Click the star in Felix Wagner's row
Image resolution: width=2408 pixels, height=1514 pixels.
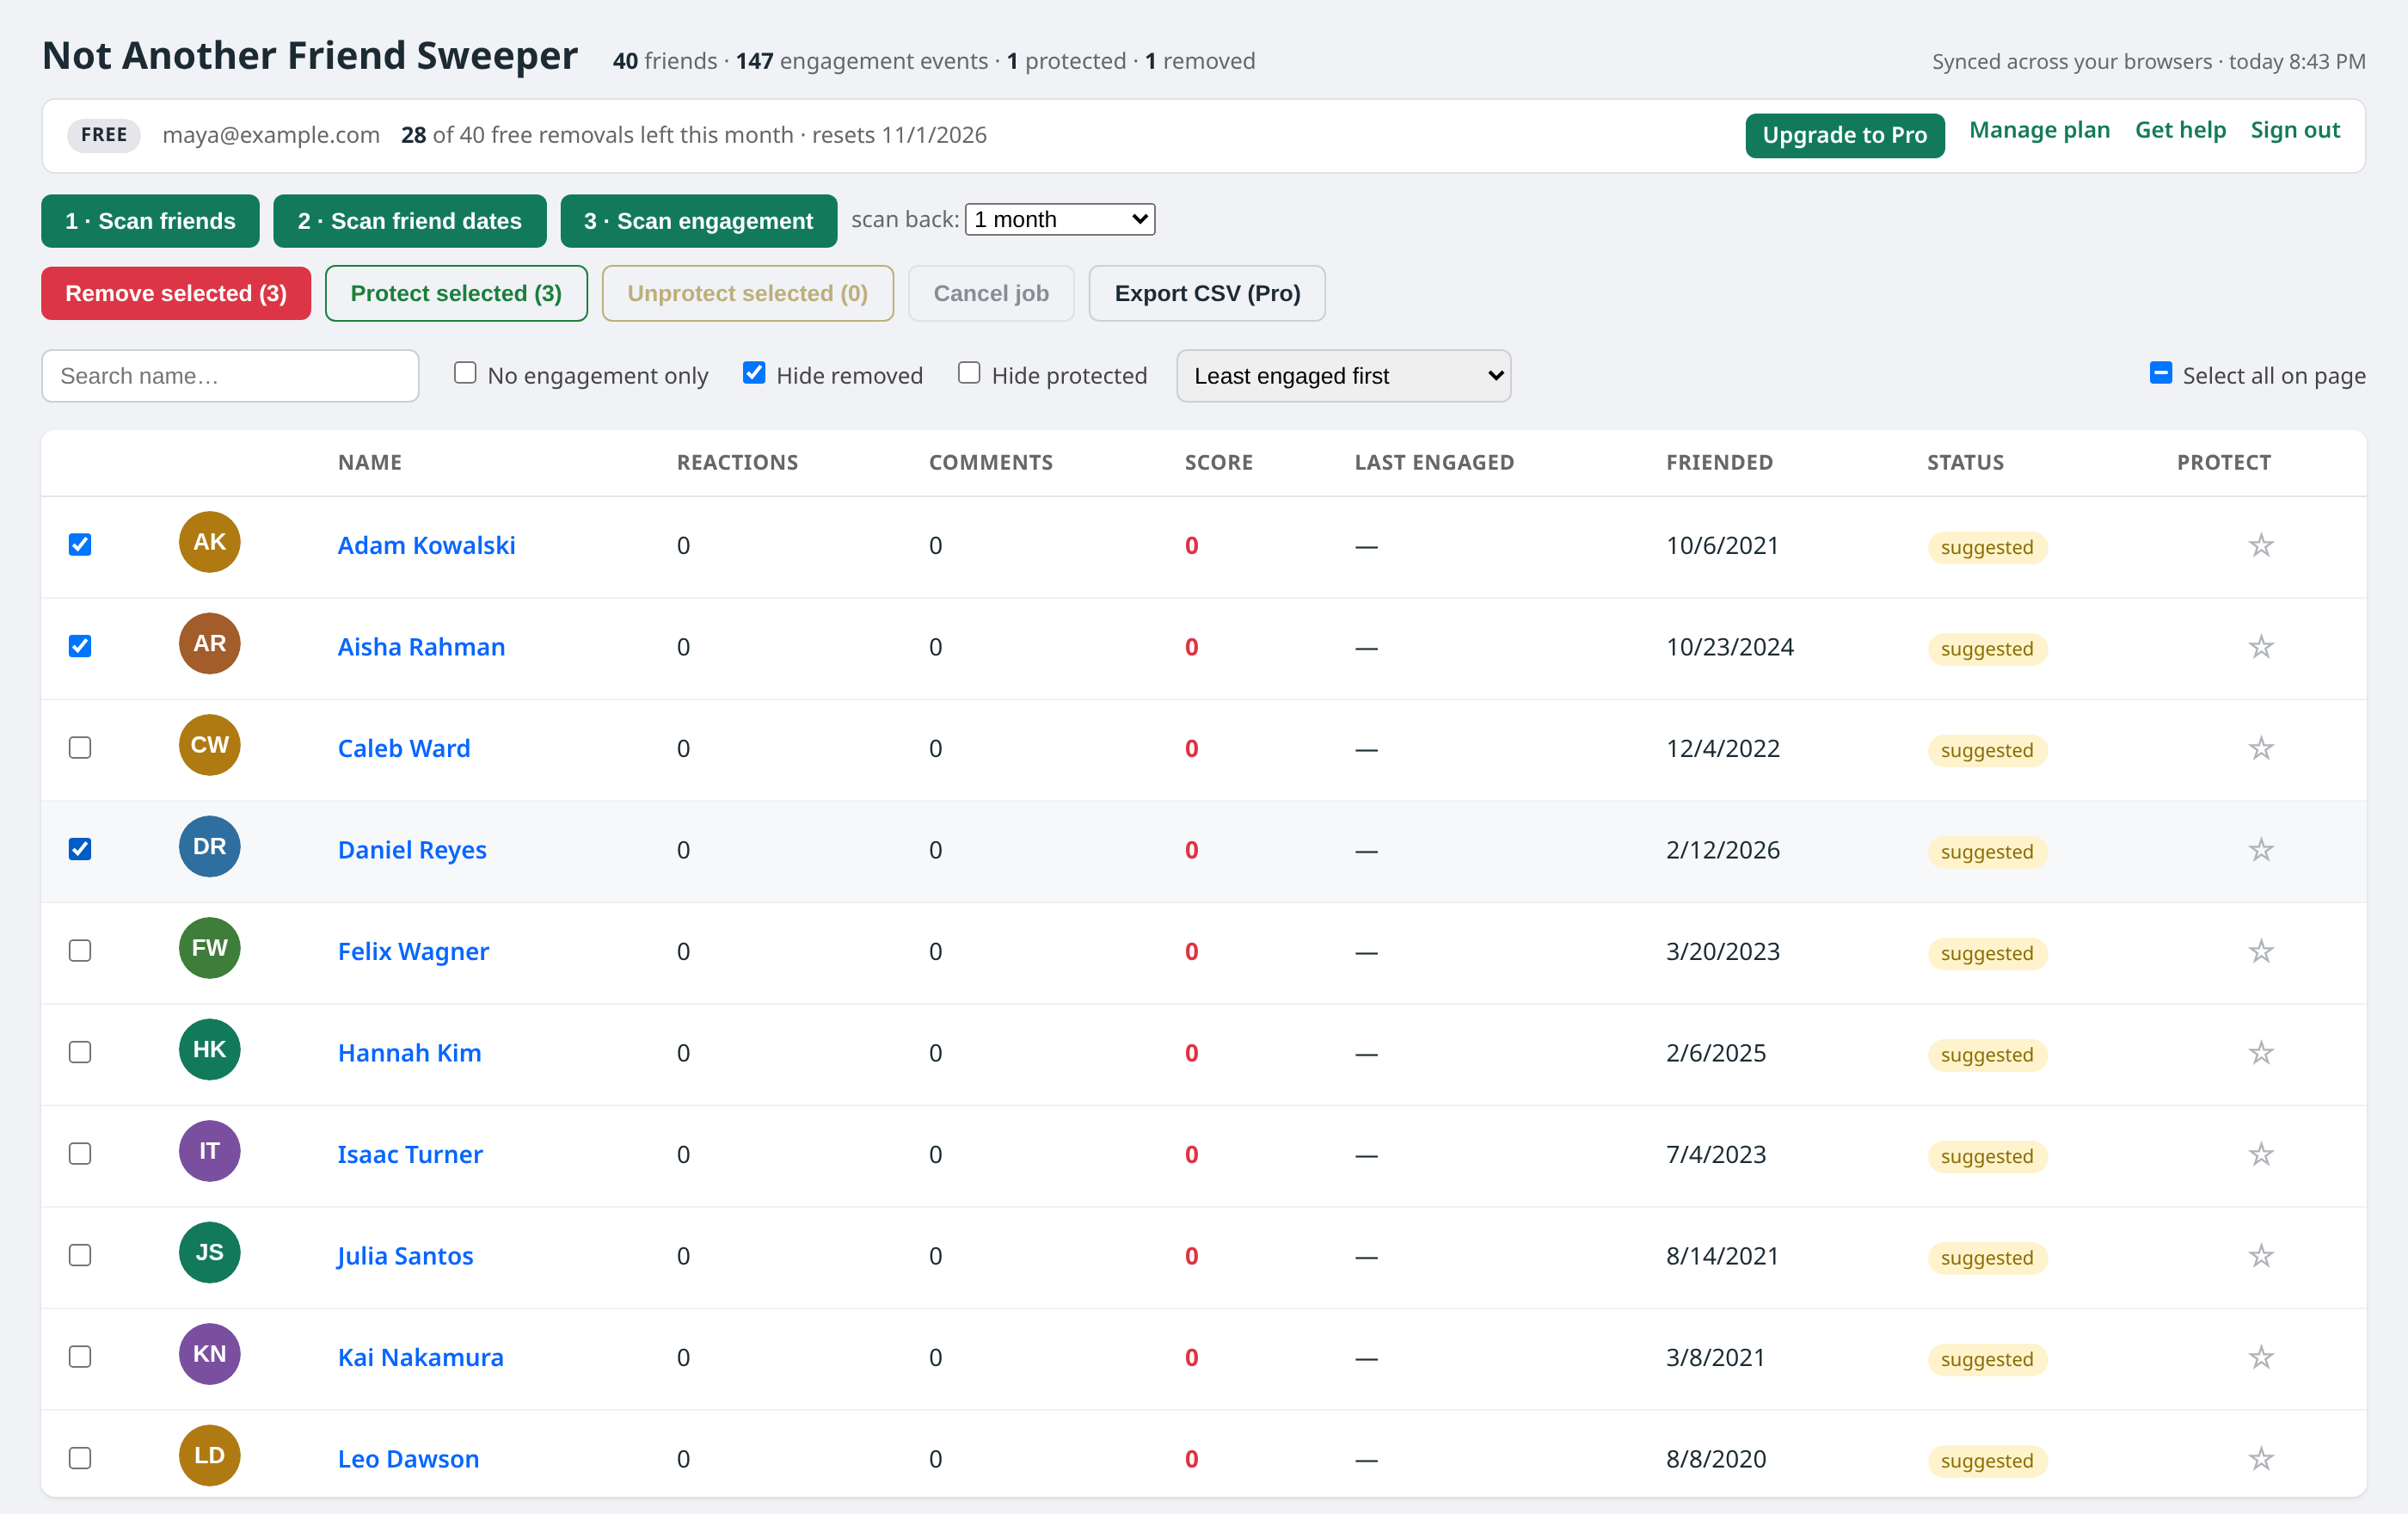[2260, 951]
